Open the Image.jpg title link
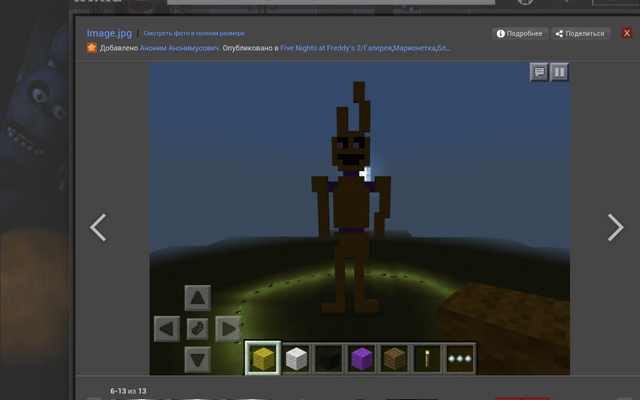Screen dimensions: 640x400 tap(109, 33)
